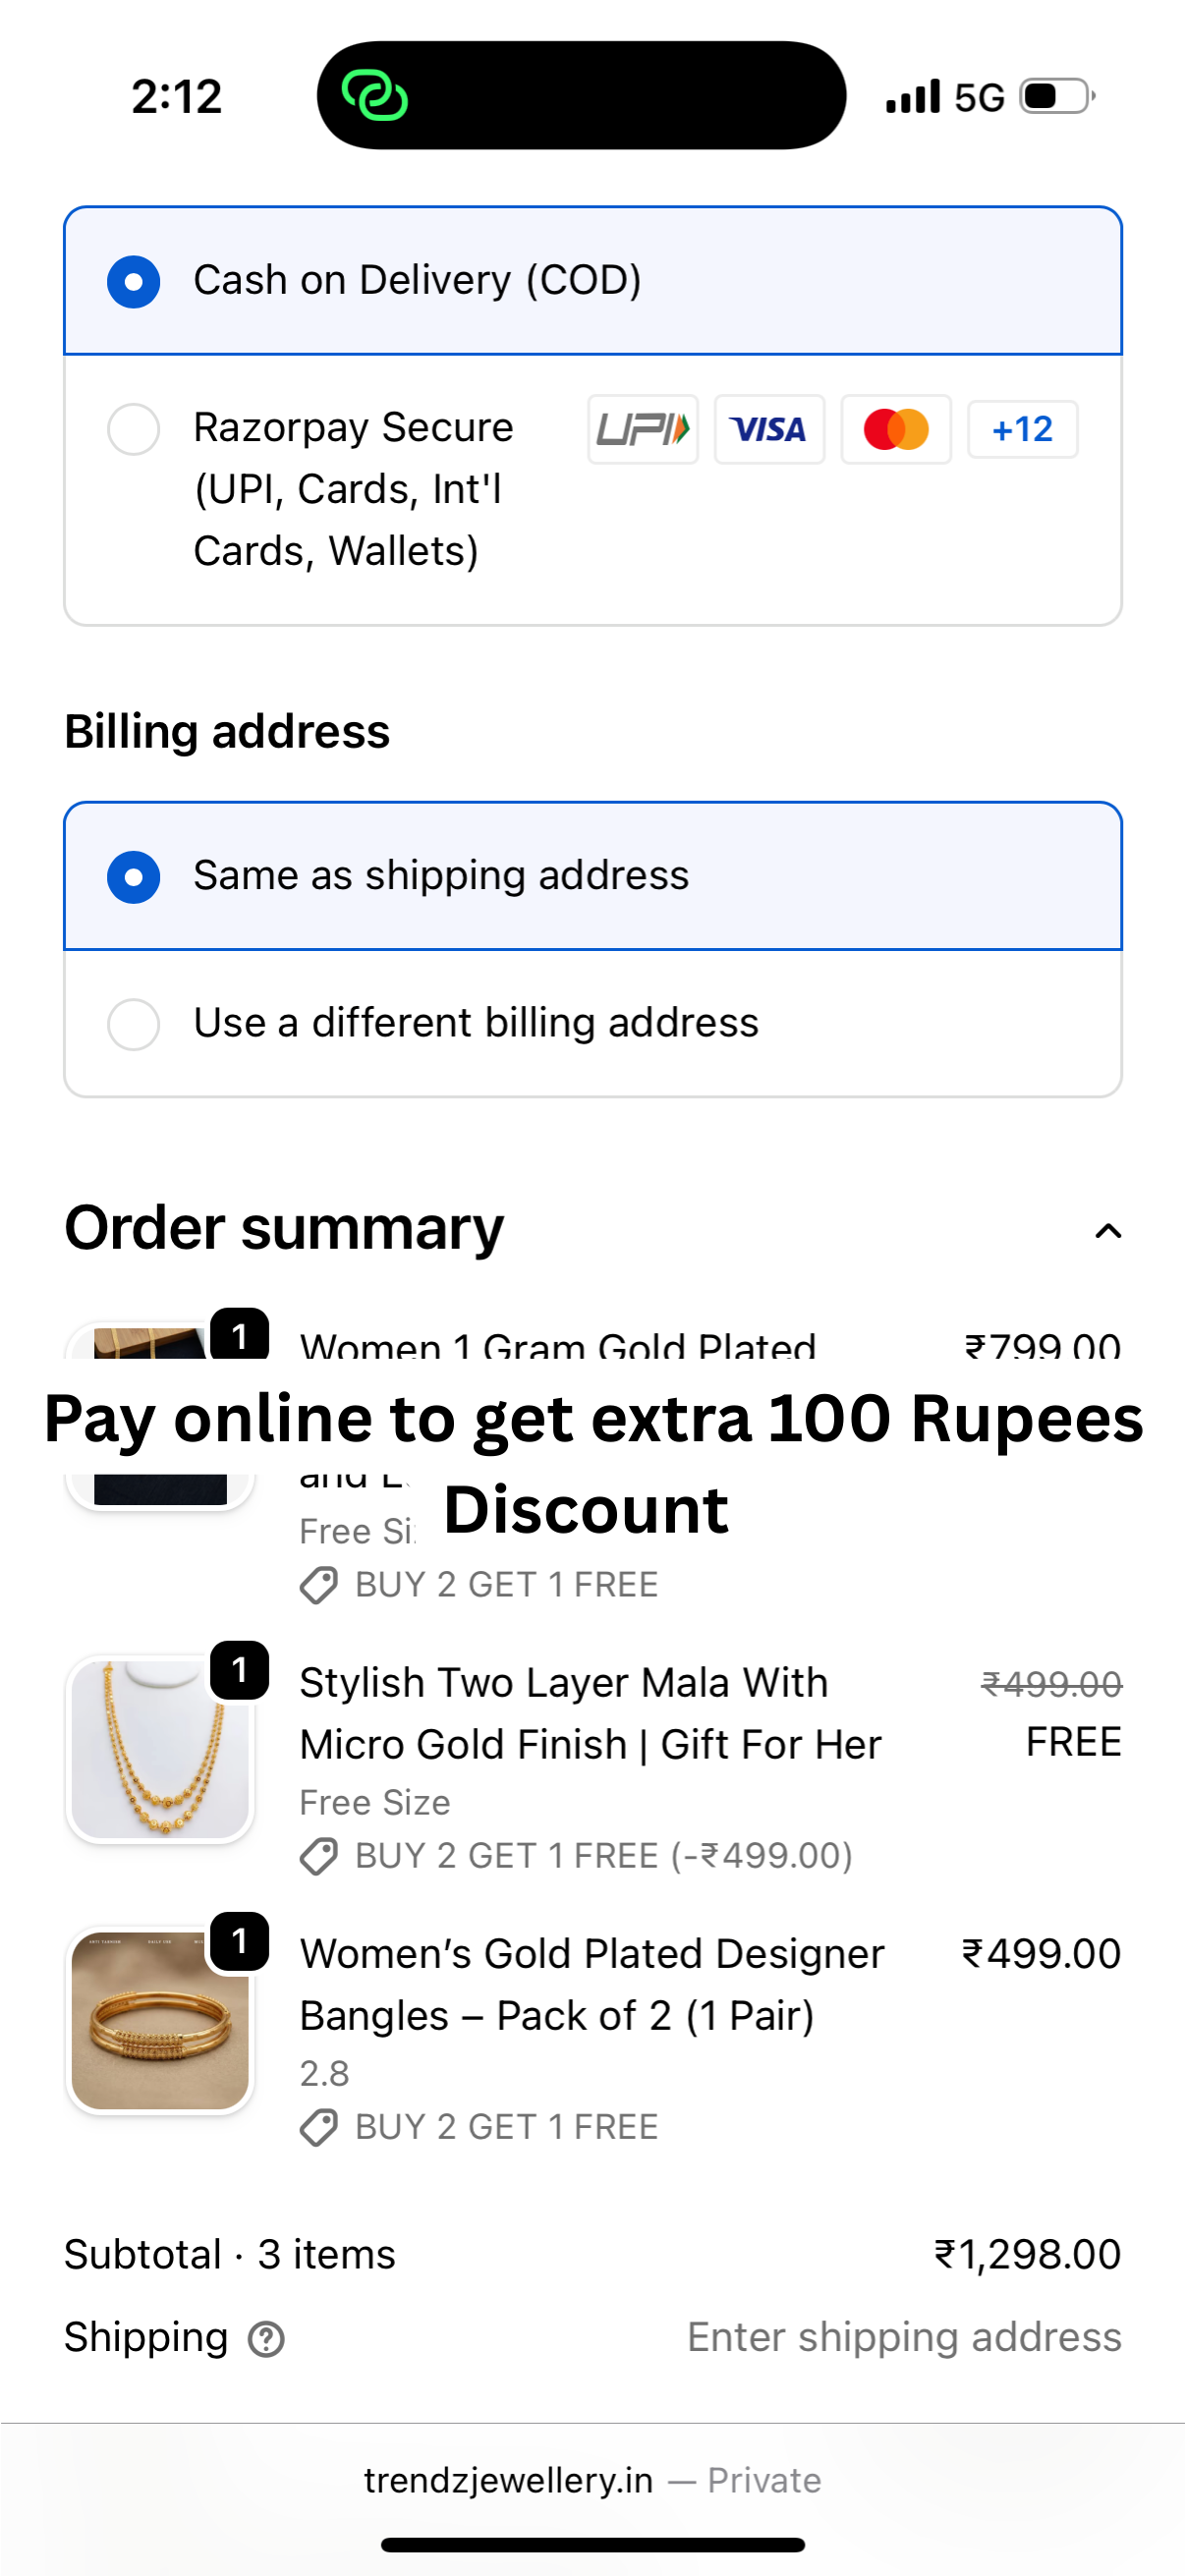This screenshot has height=2576, width=1185.
Task: Tap the quantity badge on Bangles thumbnail
Action: 240,1941
